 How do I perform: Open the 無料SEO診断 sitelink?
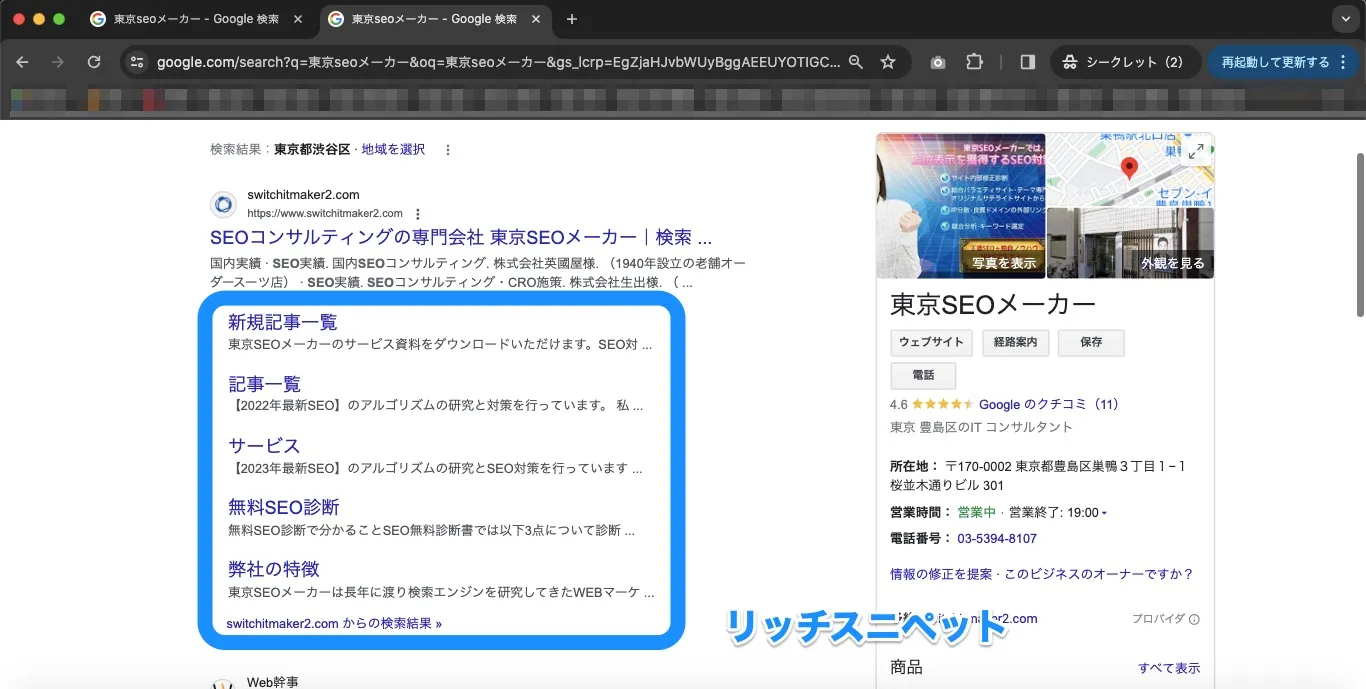[284, 507]
